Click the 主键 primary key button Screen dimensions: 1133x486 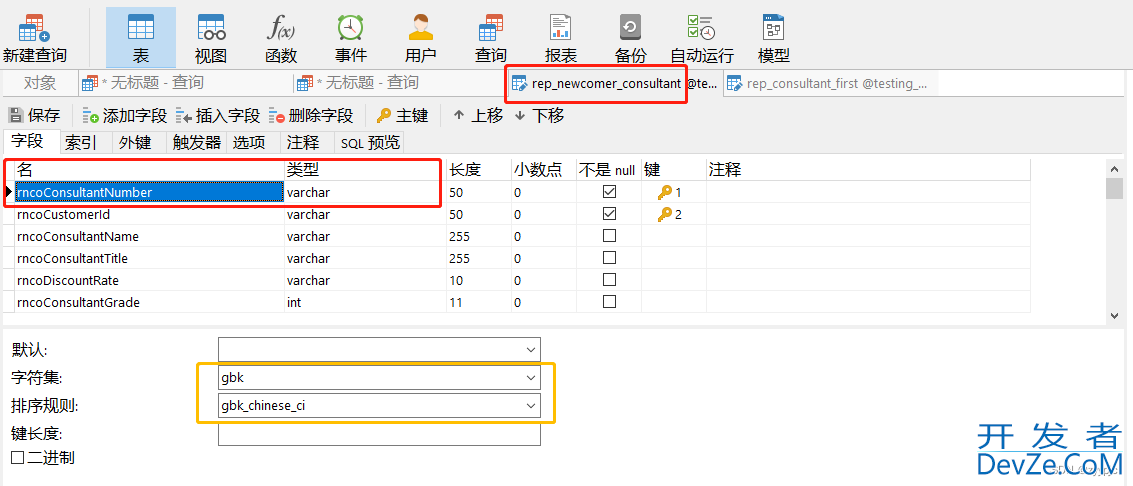point(402,116)
